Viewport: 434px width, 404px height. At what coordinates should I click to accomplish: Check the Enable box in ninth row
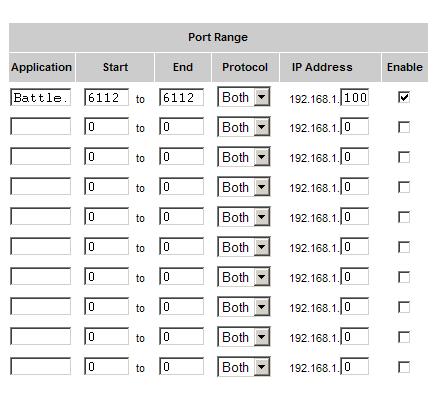pos(404,337)
